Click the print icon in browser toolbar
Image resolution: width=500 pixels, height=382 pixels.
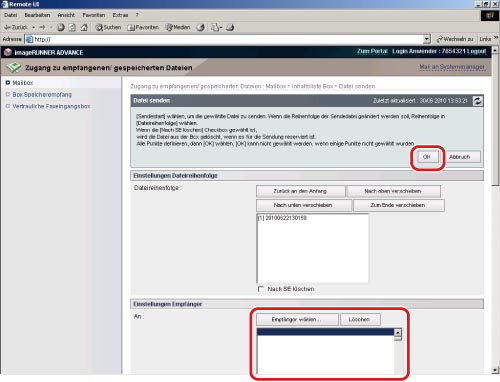pos(230,27)
